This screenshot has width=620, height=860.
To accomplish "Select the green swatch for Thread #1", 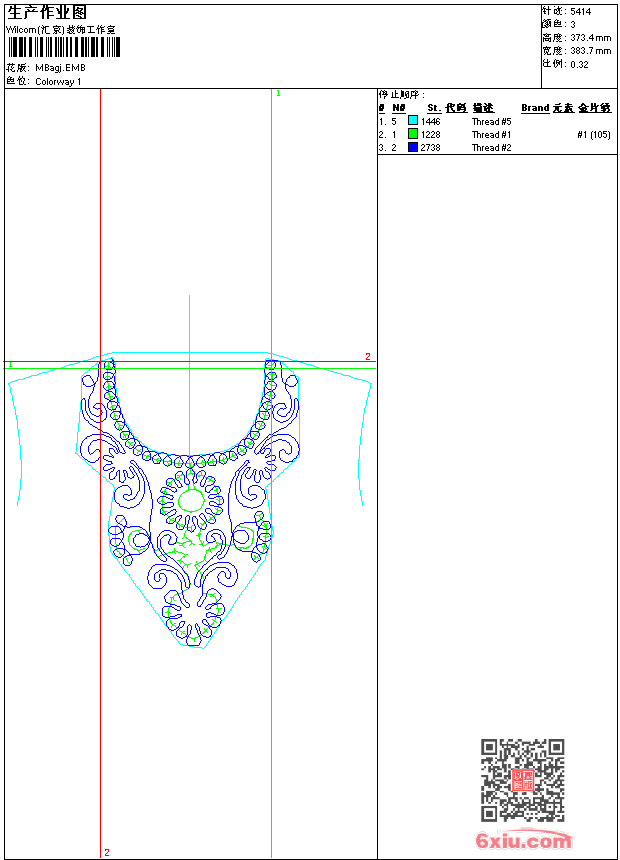I will pyautogui.click(x=412, y=134).
